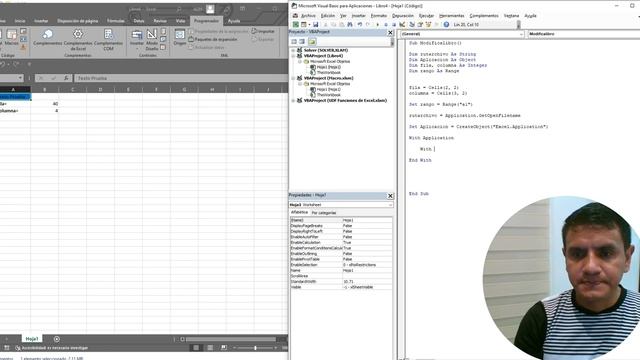Click the Excel formula bar text field
640x360 pixels.
coord(181,78)
